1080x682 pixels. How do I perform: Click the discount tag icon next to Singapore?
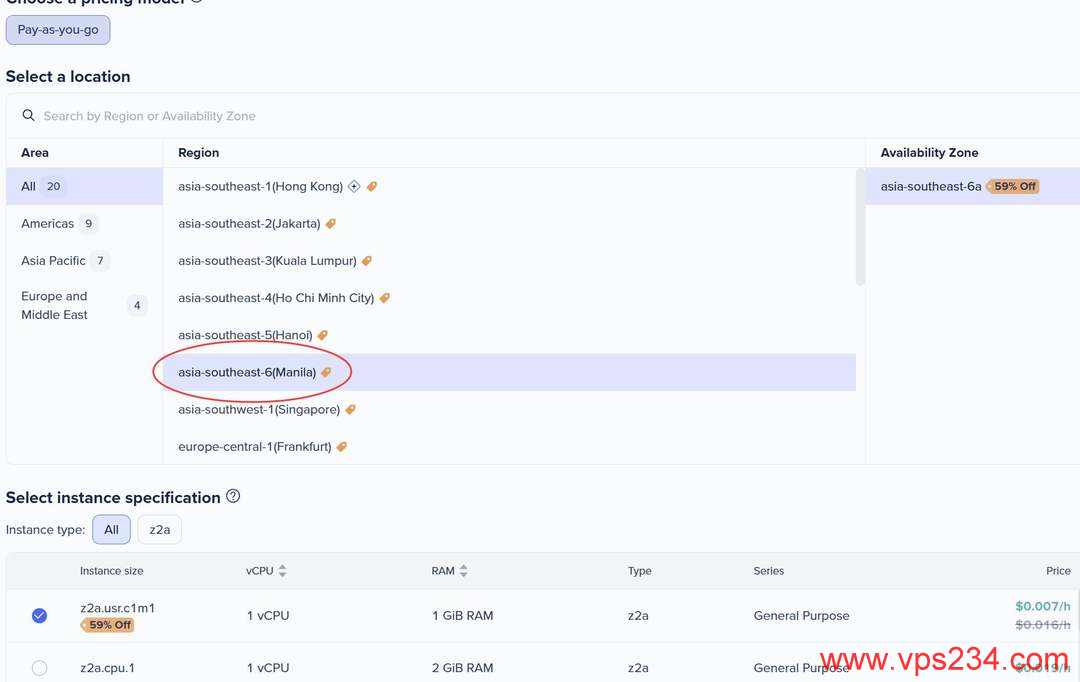coord(350,410)
